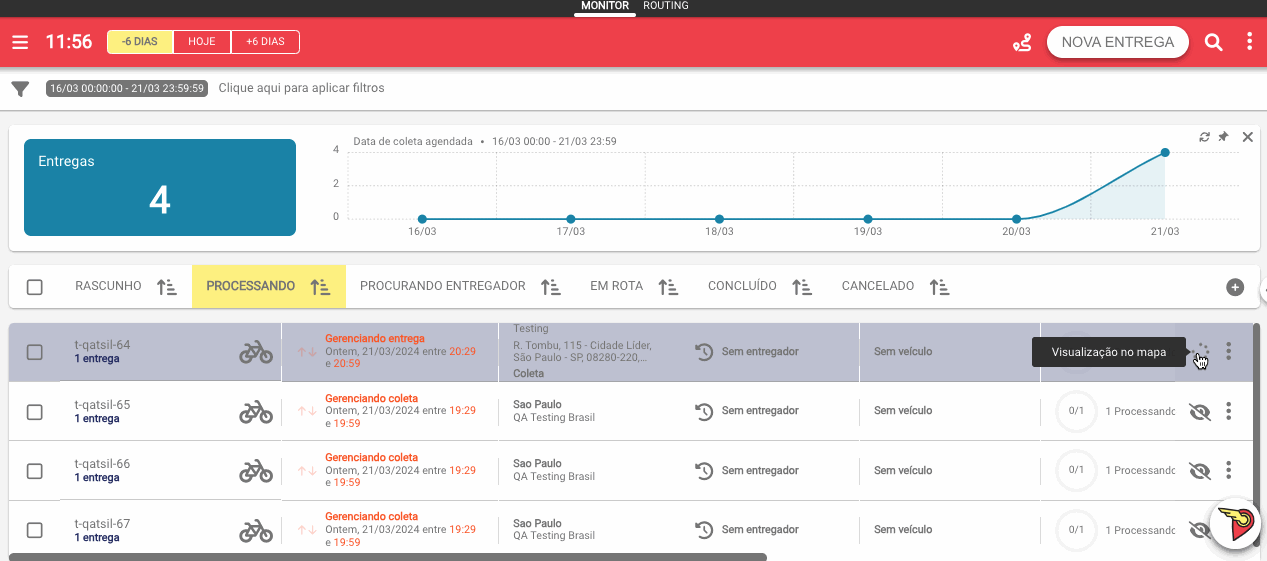
Task: Click the 21/03 chart data point
Action: click(x=1165, y=152)
